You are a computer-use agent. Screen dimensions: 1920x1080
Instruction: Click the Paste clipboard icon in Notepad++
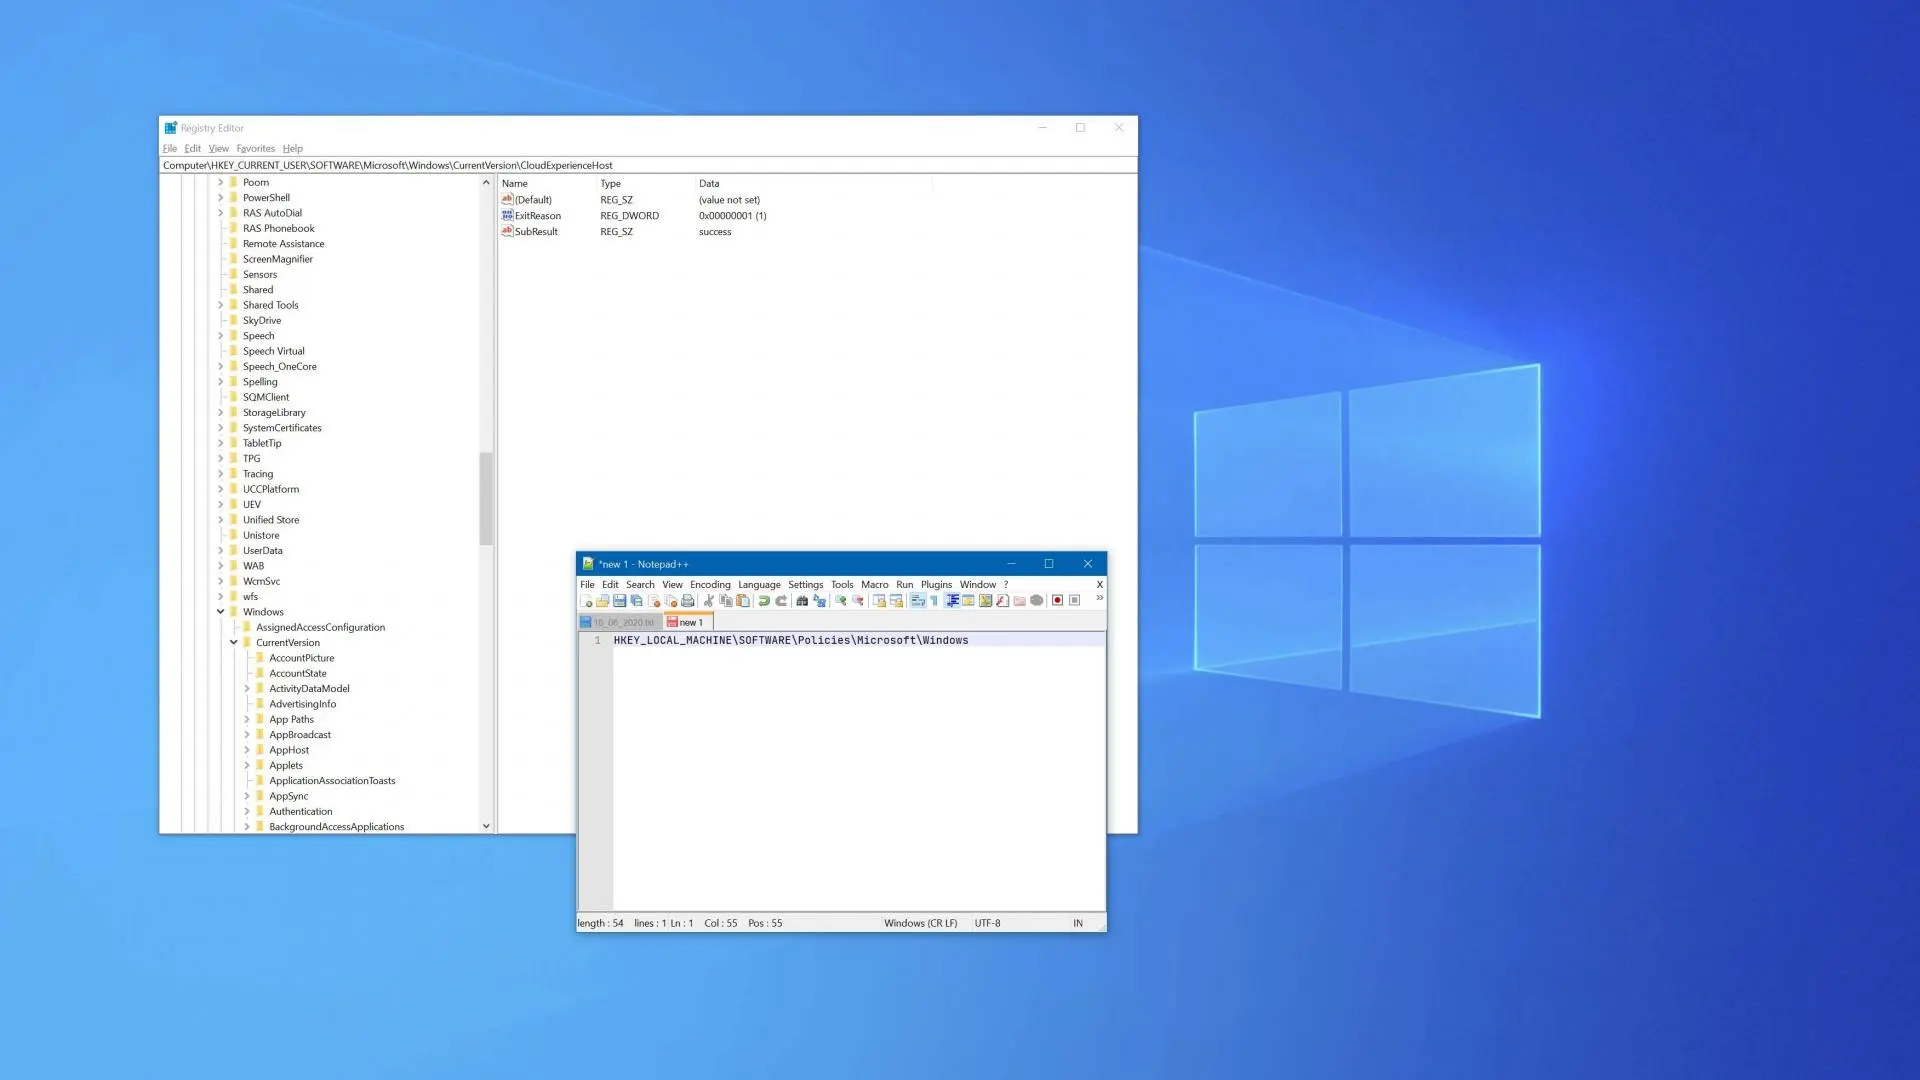coord(743,600)
